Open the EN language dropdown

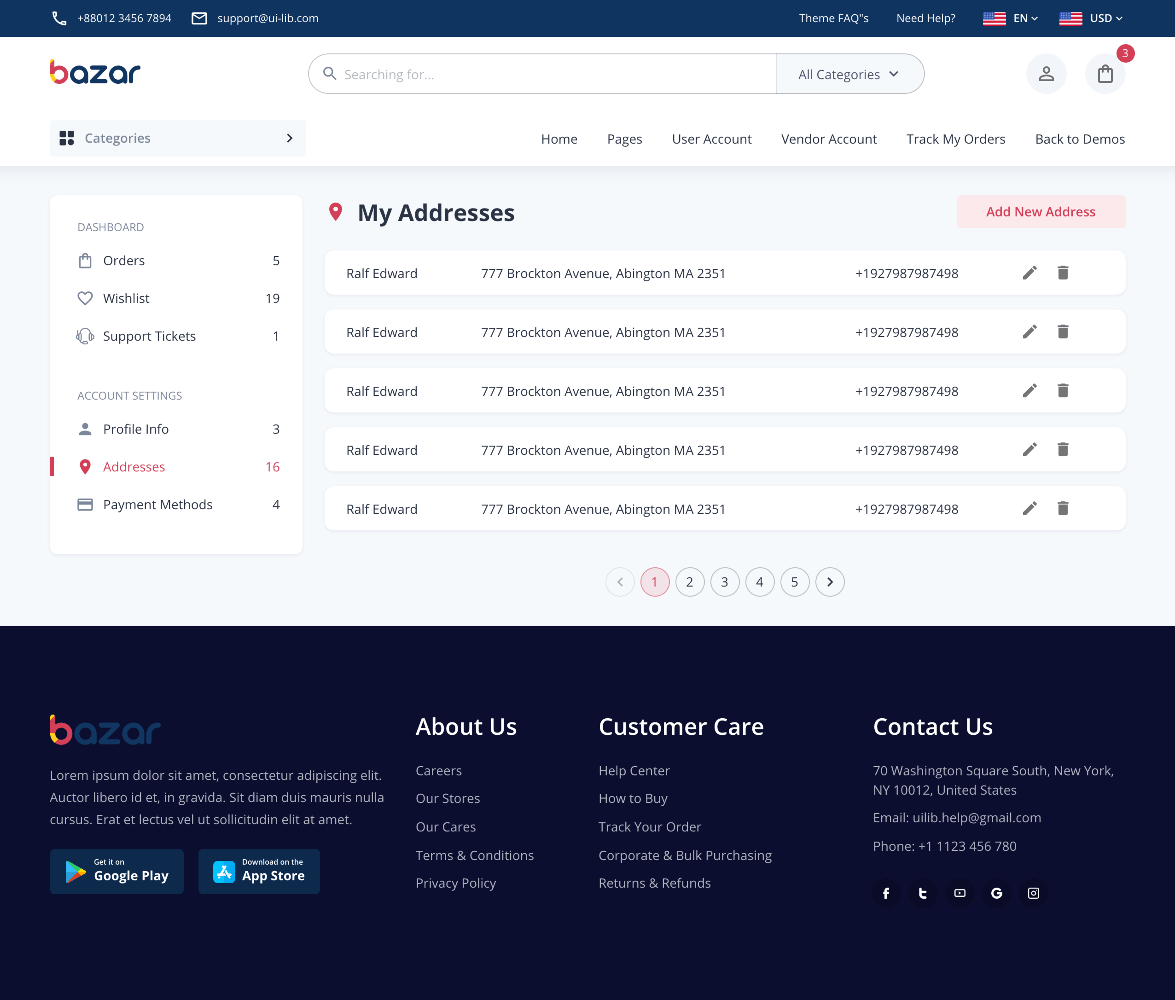[x=1011, y=18]
